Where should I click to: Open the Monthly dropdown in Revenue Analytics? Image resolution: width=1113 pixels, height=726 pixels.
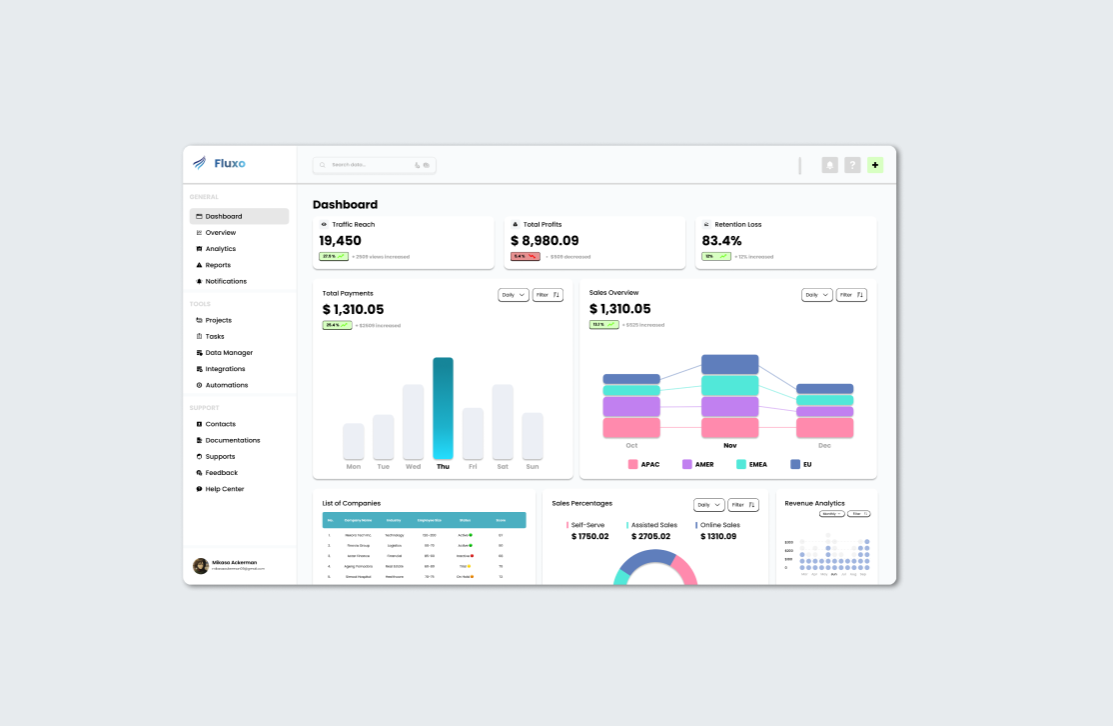(832, 513)
